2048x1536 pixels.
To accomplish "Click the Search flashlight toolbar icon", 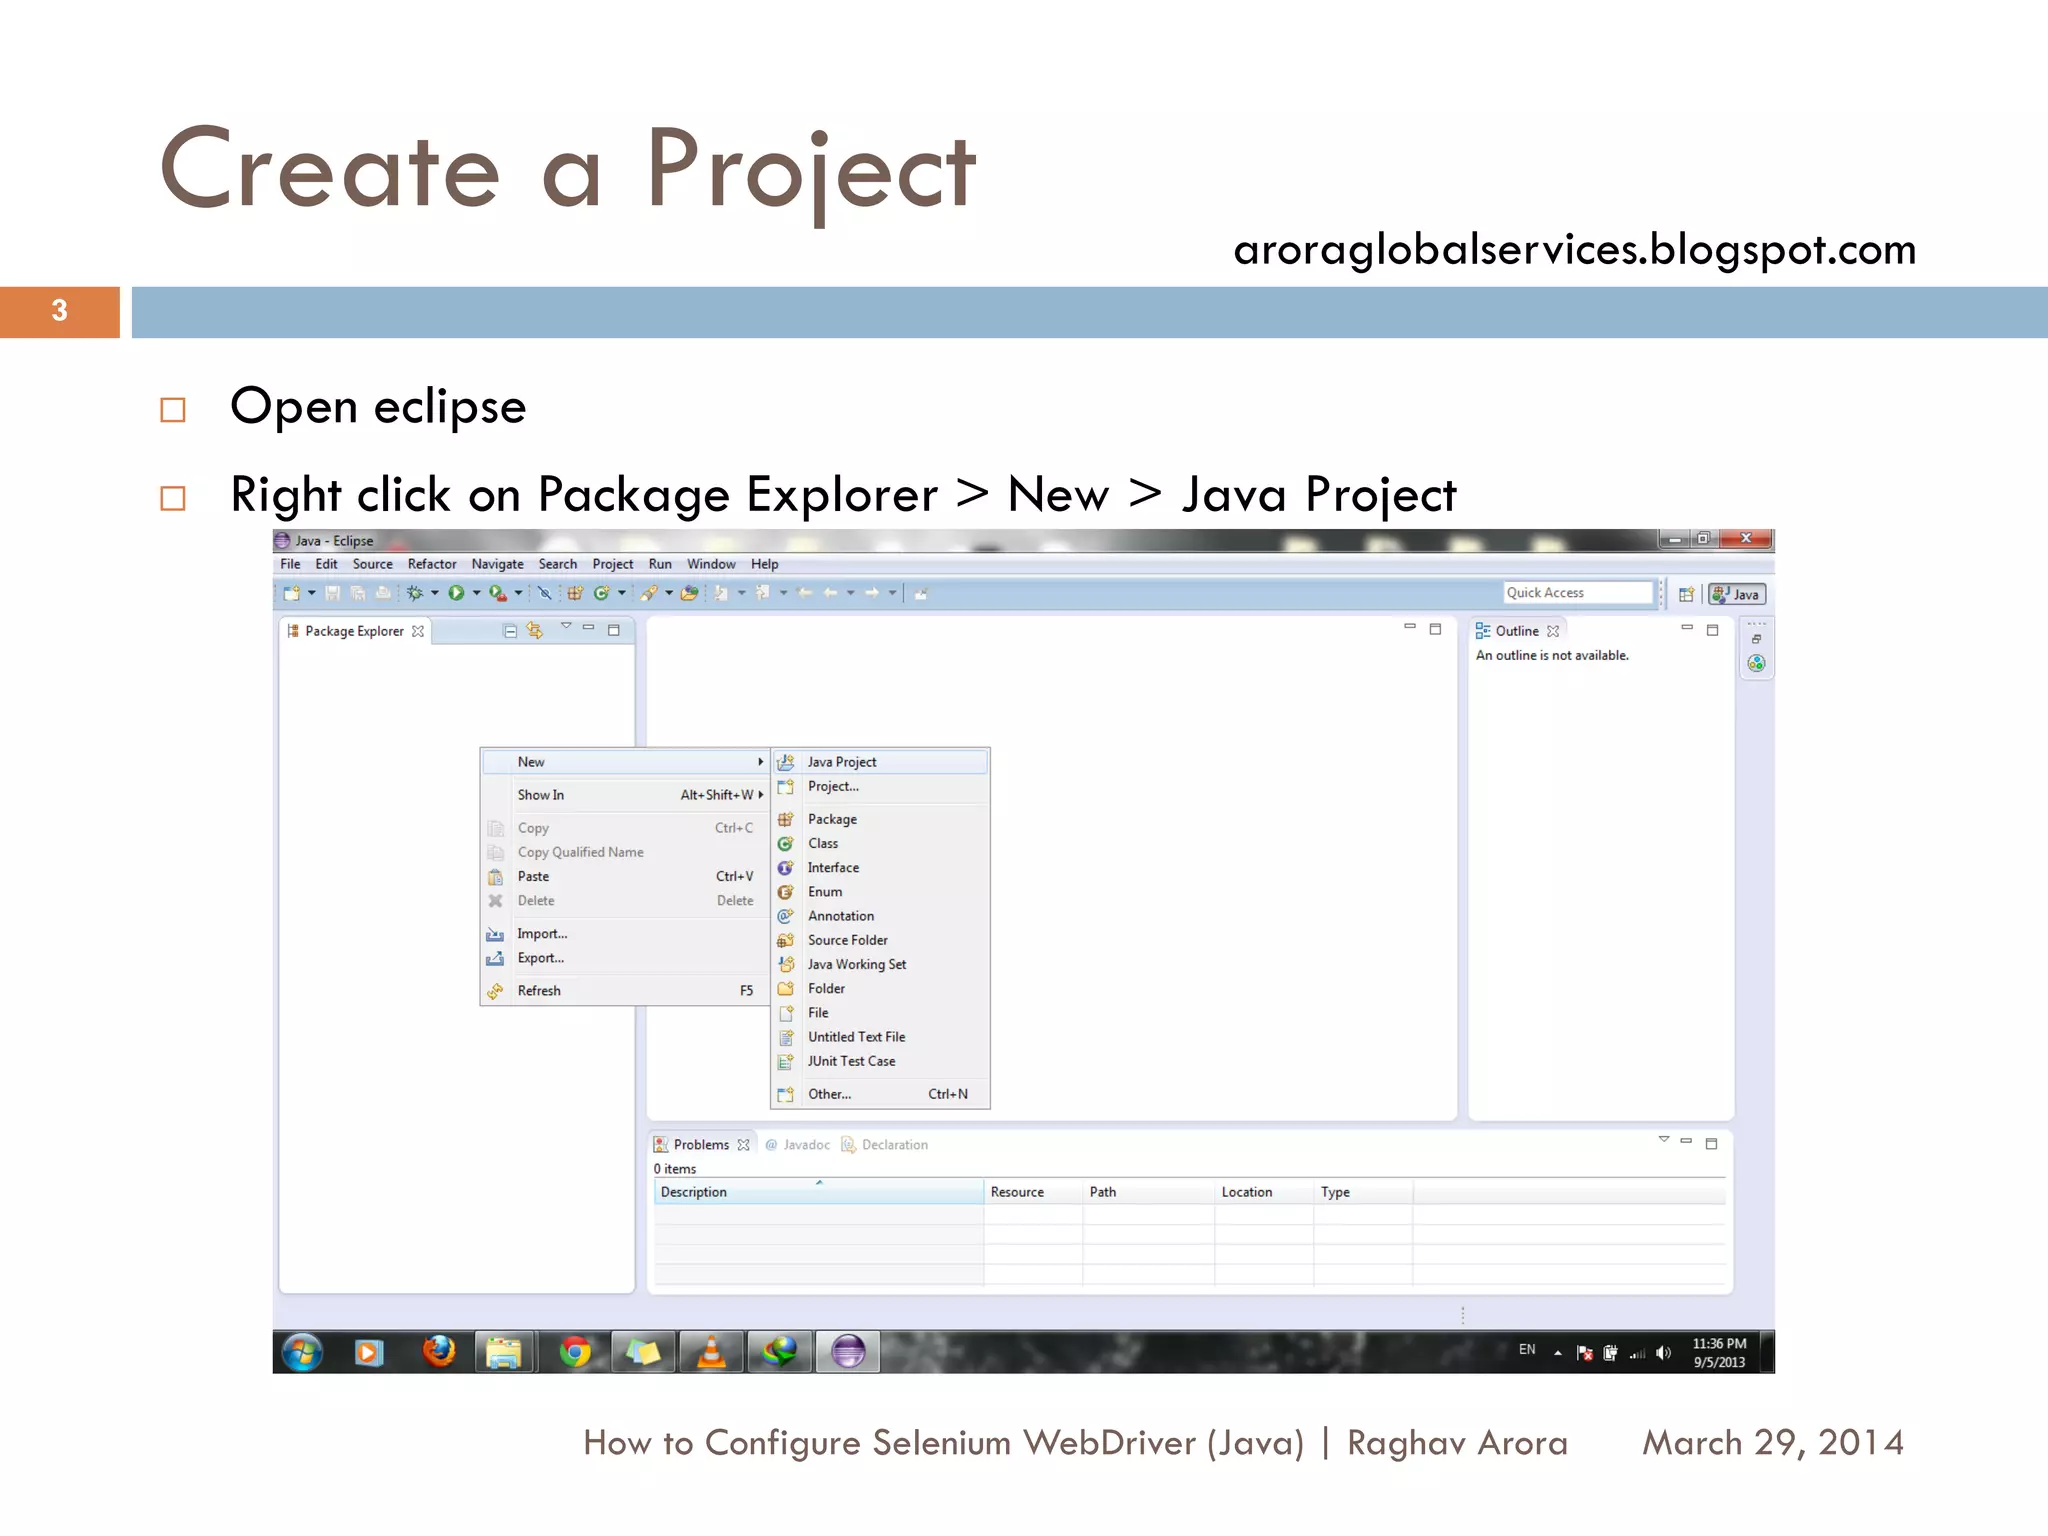I will (x=649, y=593).
